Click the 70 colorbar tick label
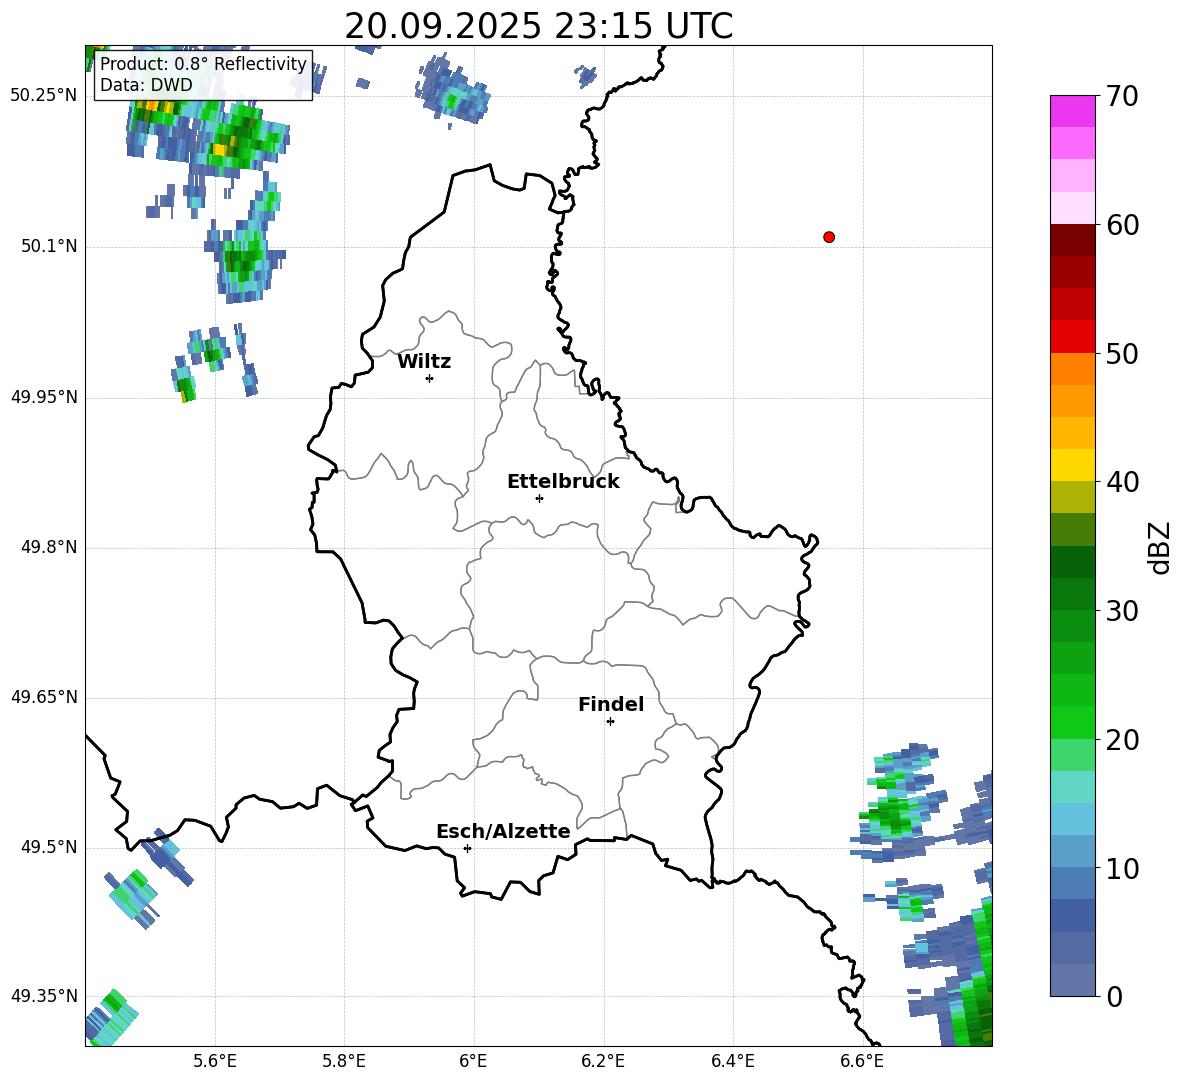Image resolution: width=1184 pixels, height=1081 pixels. point(1122,96)
